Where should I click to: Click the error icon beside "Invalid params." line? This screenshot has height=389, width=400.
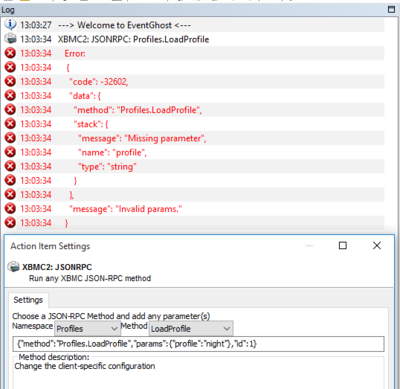[10, 209]
